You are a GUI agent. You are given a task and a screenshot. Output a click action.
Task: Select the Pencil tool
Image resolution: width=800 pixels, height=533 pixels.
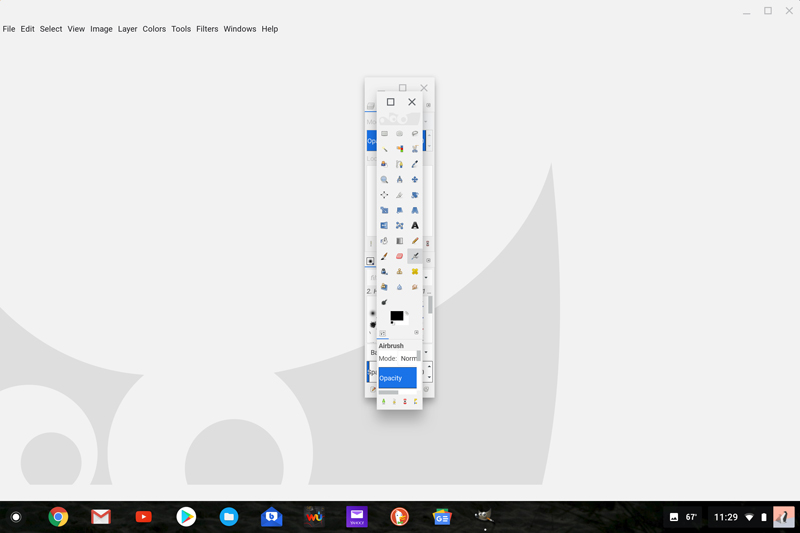(x=415, y=241)
